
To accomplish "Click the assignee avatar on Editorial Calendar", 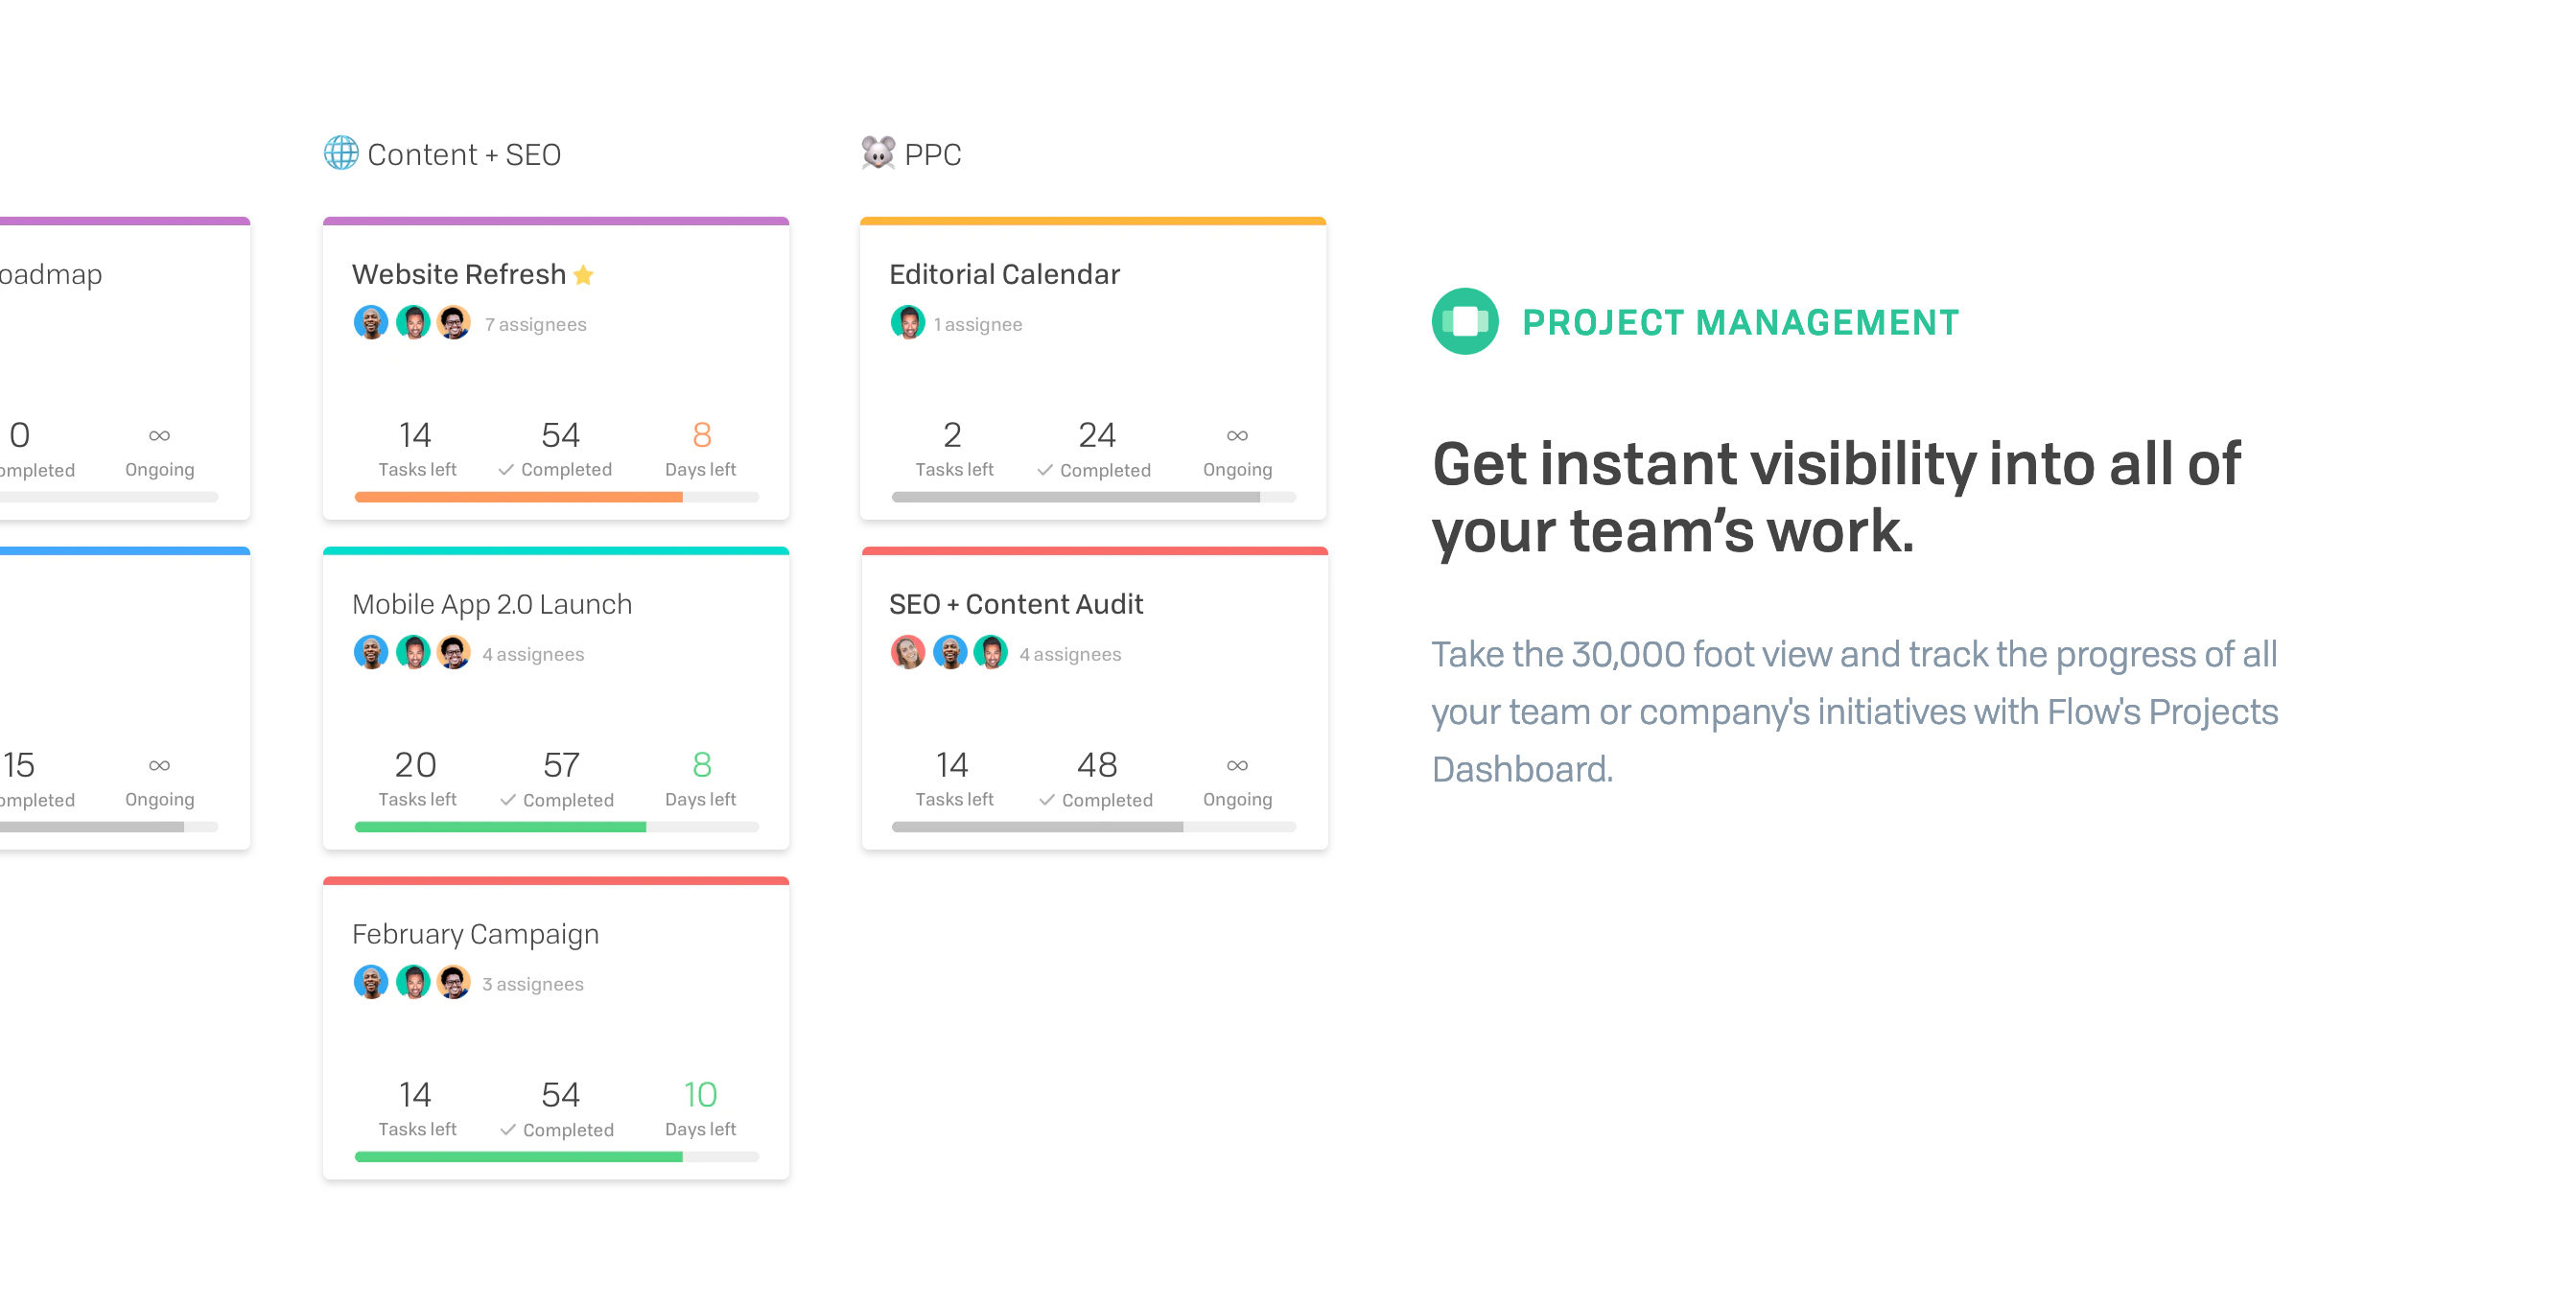I will [x=908, y=323].
